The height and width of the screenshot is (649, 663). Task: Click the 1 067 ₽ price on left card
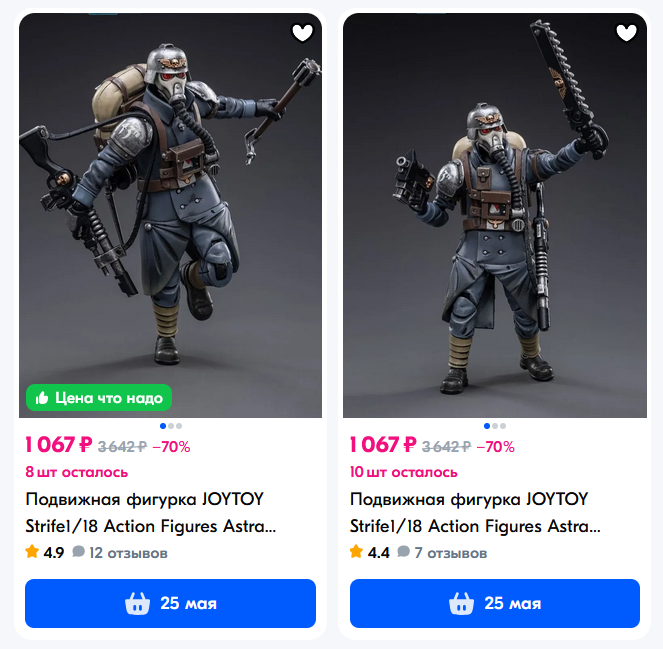click(x=58, y=445)
